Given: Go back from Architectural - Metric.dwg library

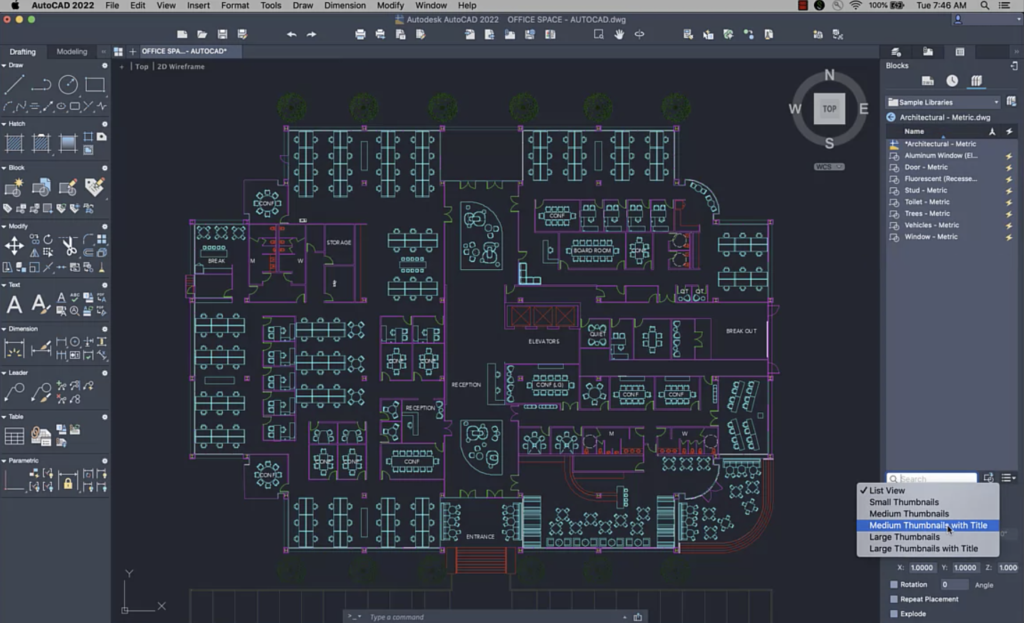Looking at the screenshot, I should tap(890, 116).
